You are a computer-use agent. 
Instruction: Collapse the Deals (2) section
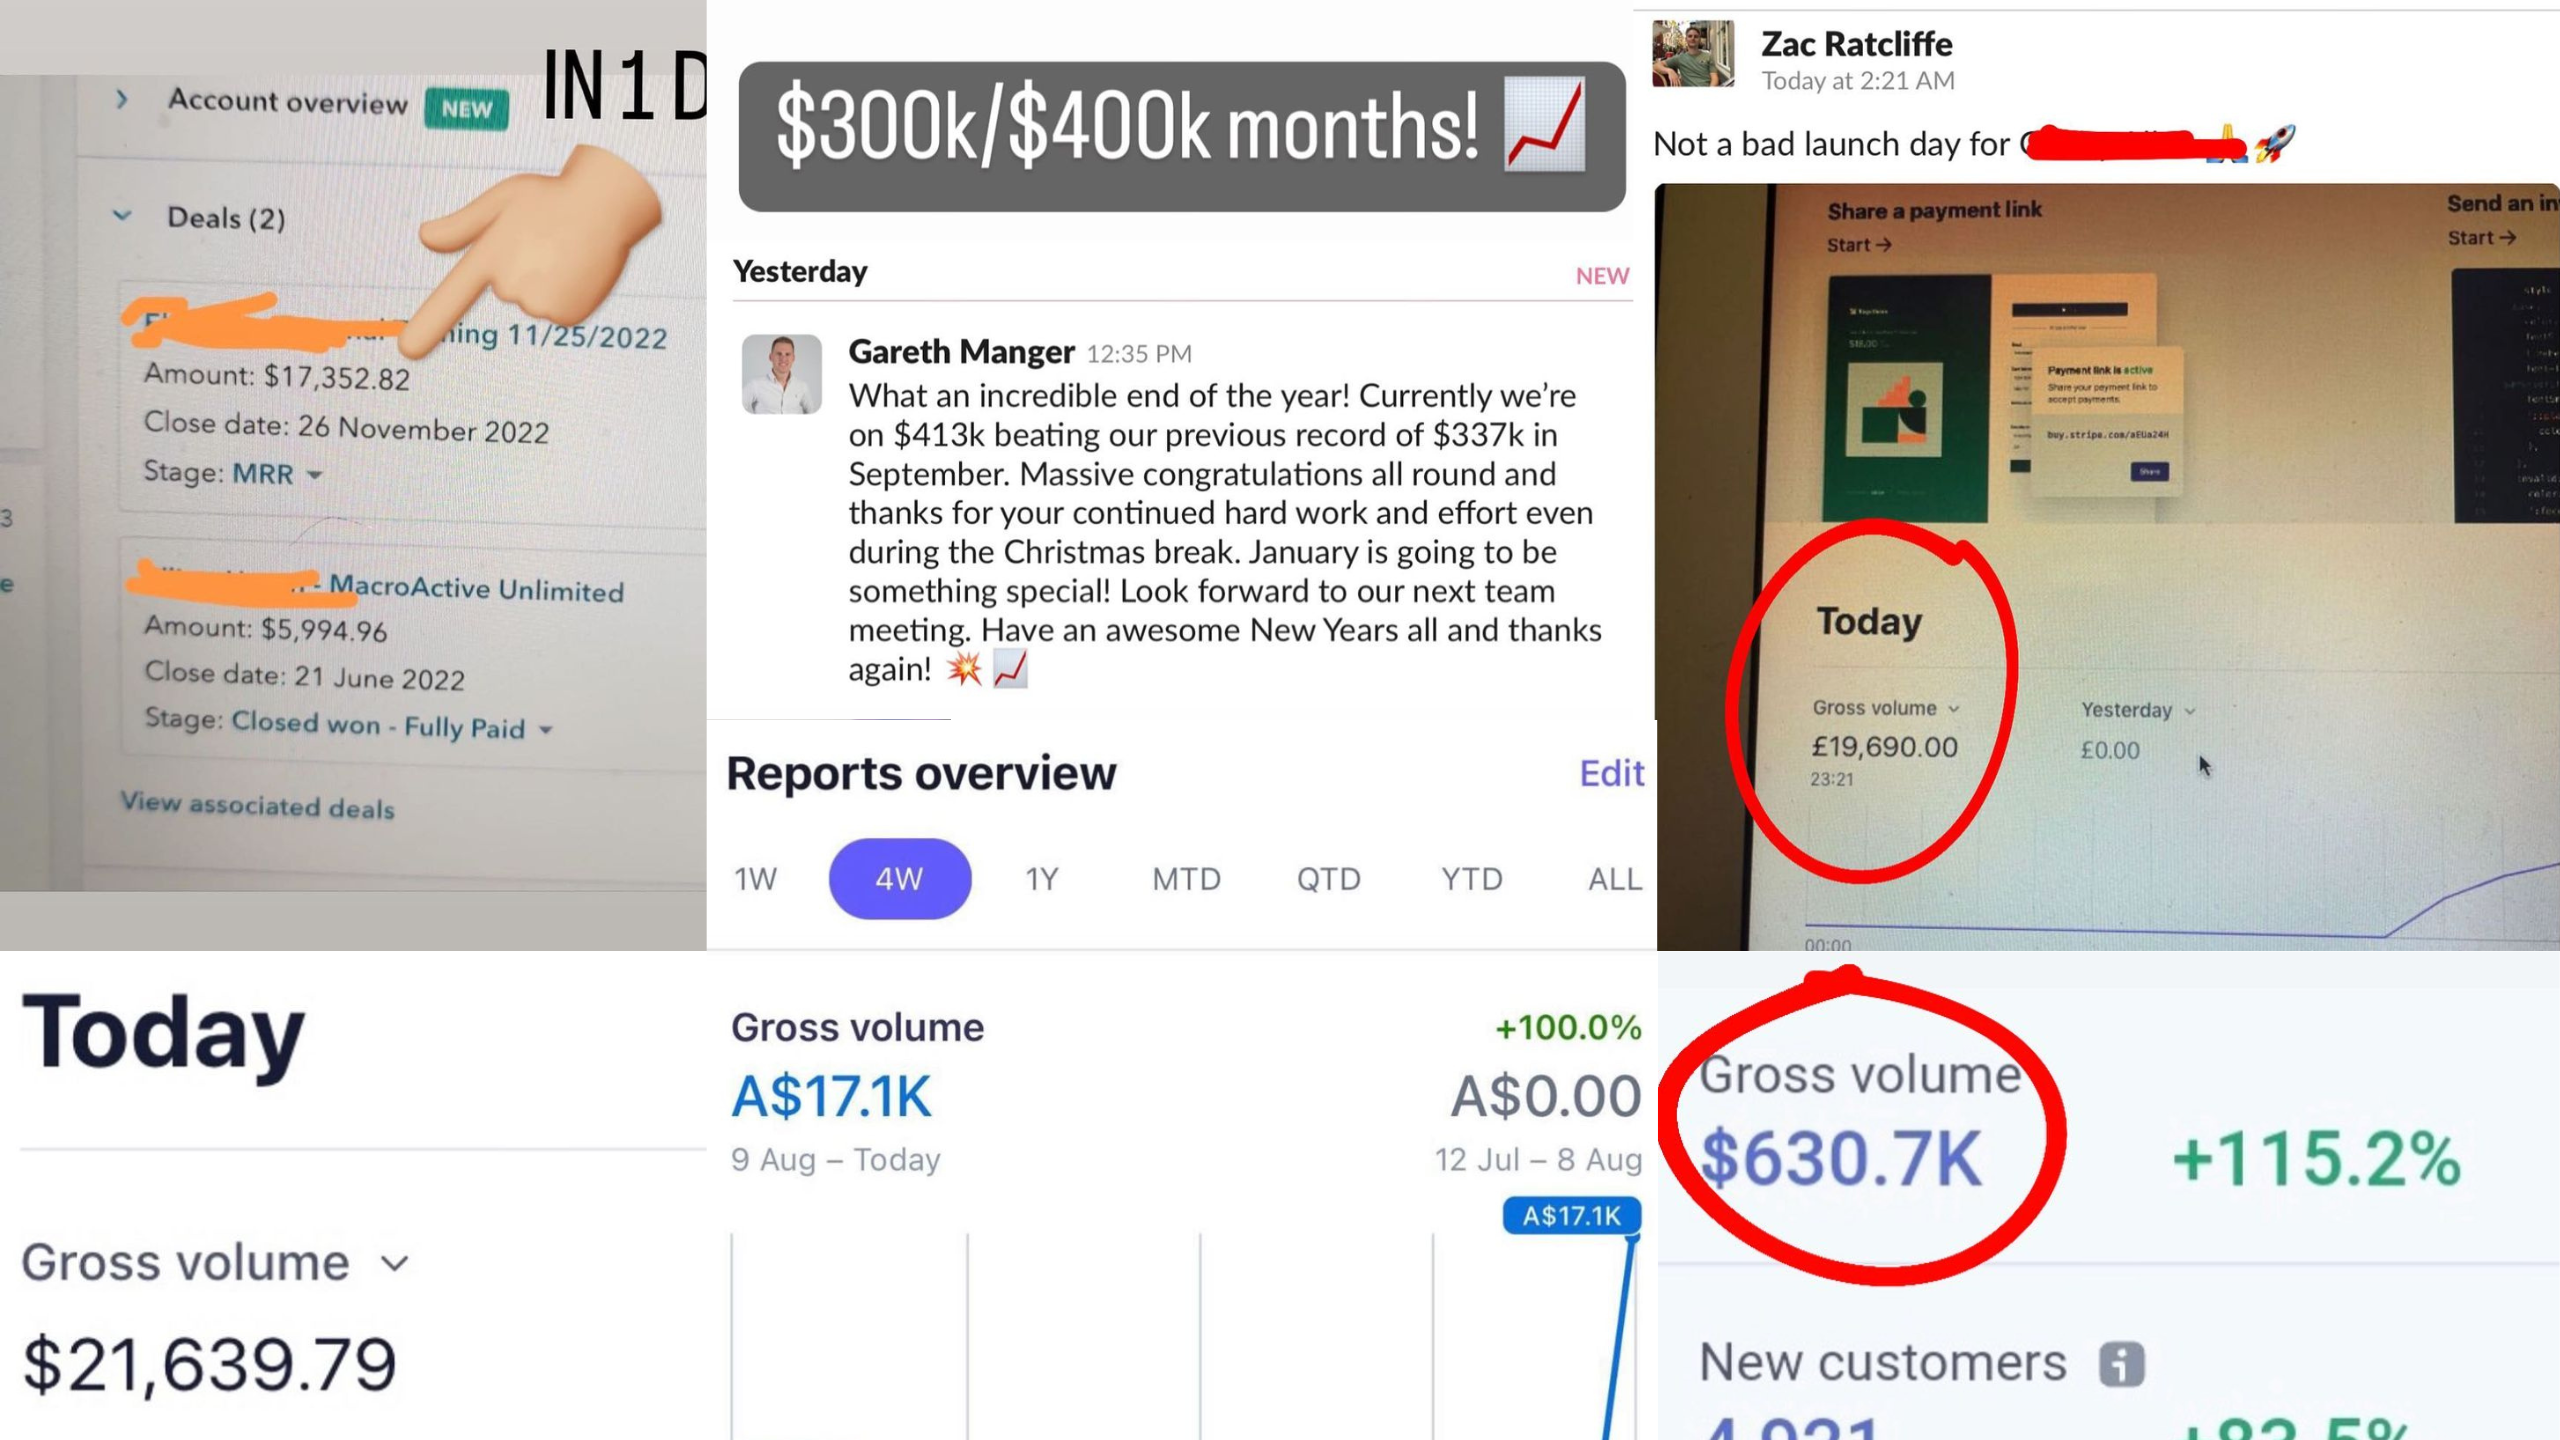tap(122, 215)
